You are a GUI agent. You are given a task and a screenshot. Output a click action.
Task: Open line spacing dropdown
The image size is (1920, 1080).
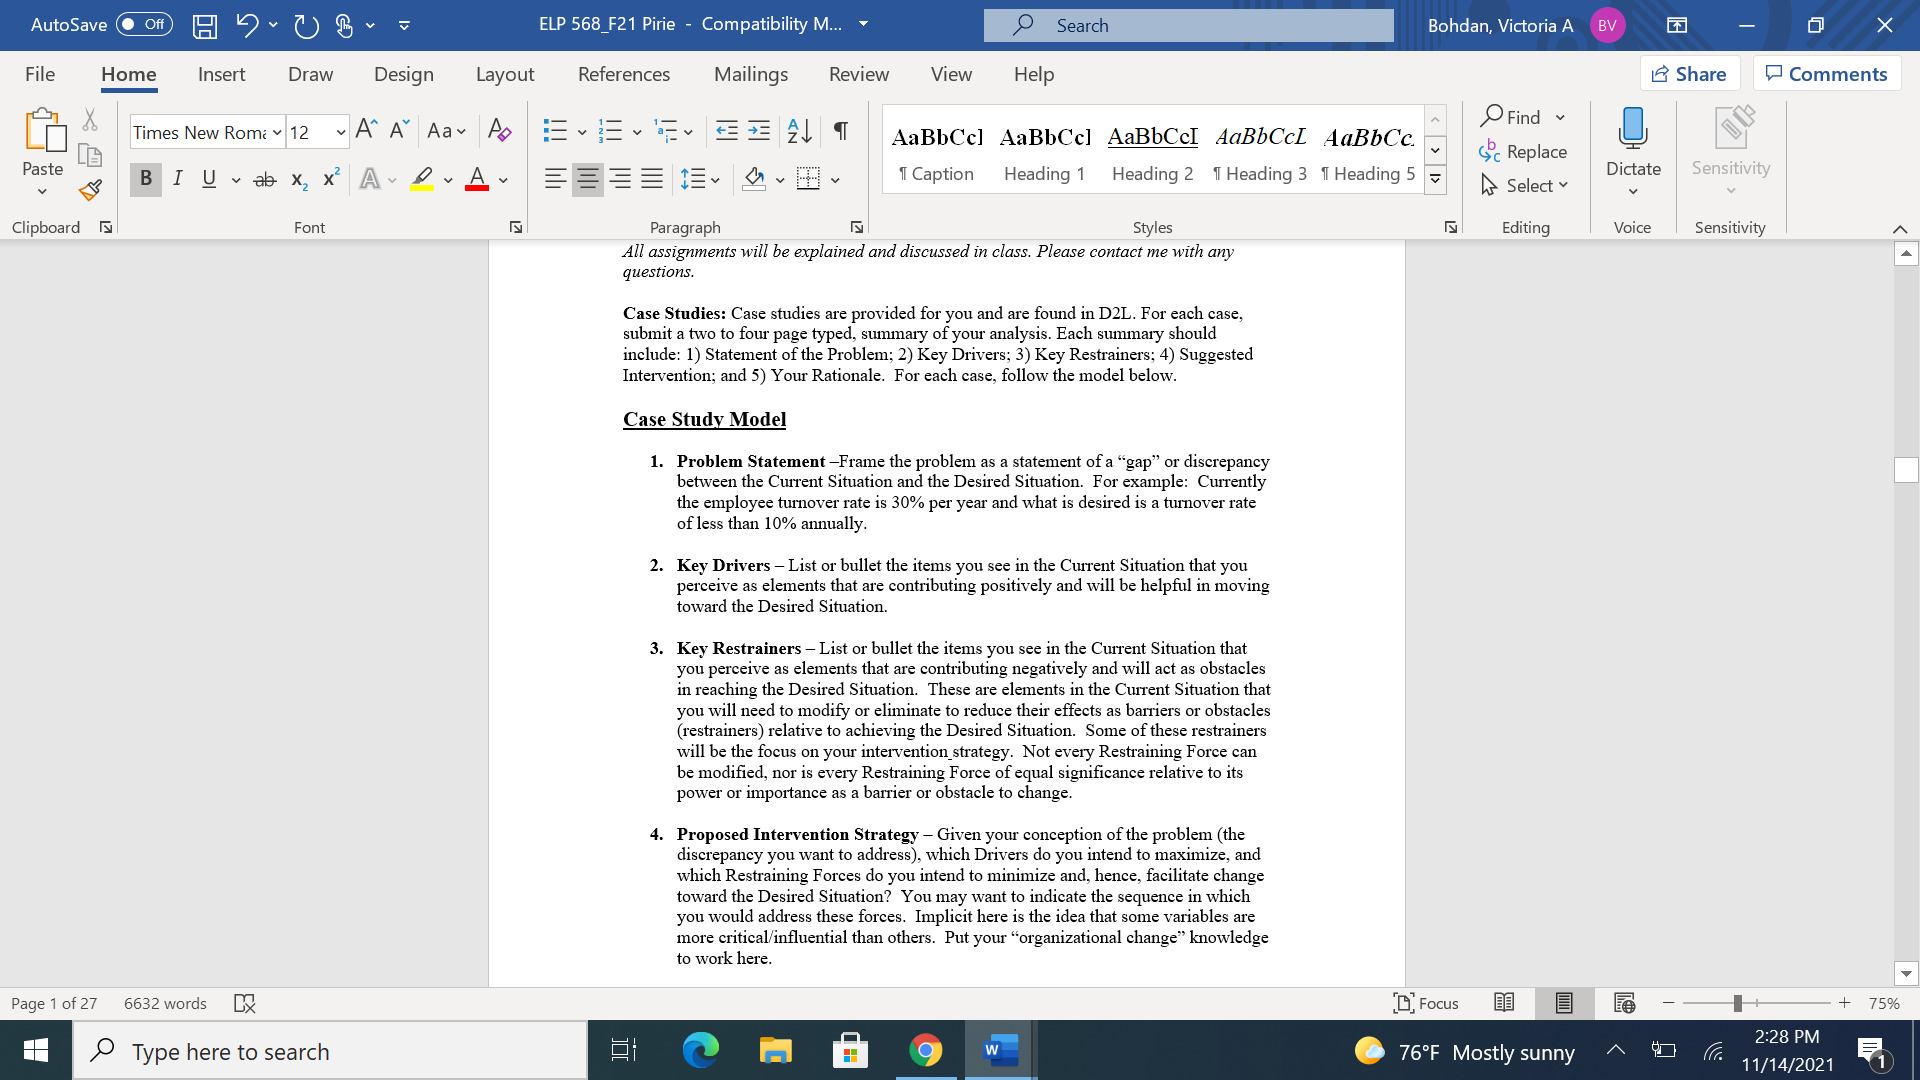(700, 179)
